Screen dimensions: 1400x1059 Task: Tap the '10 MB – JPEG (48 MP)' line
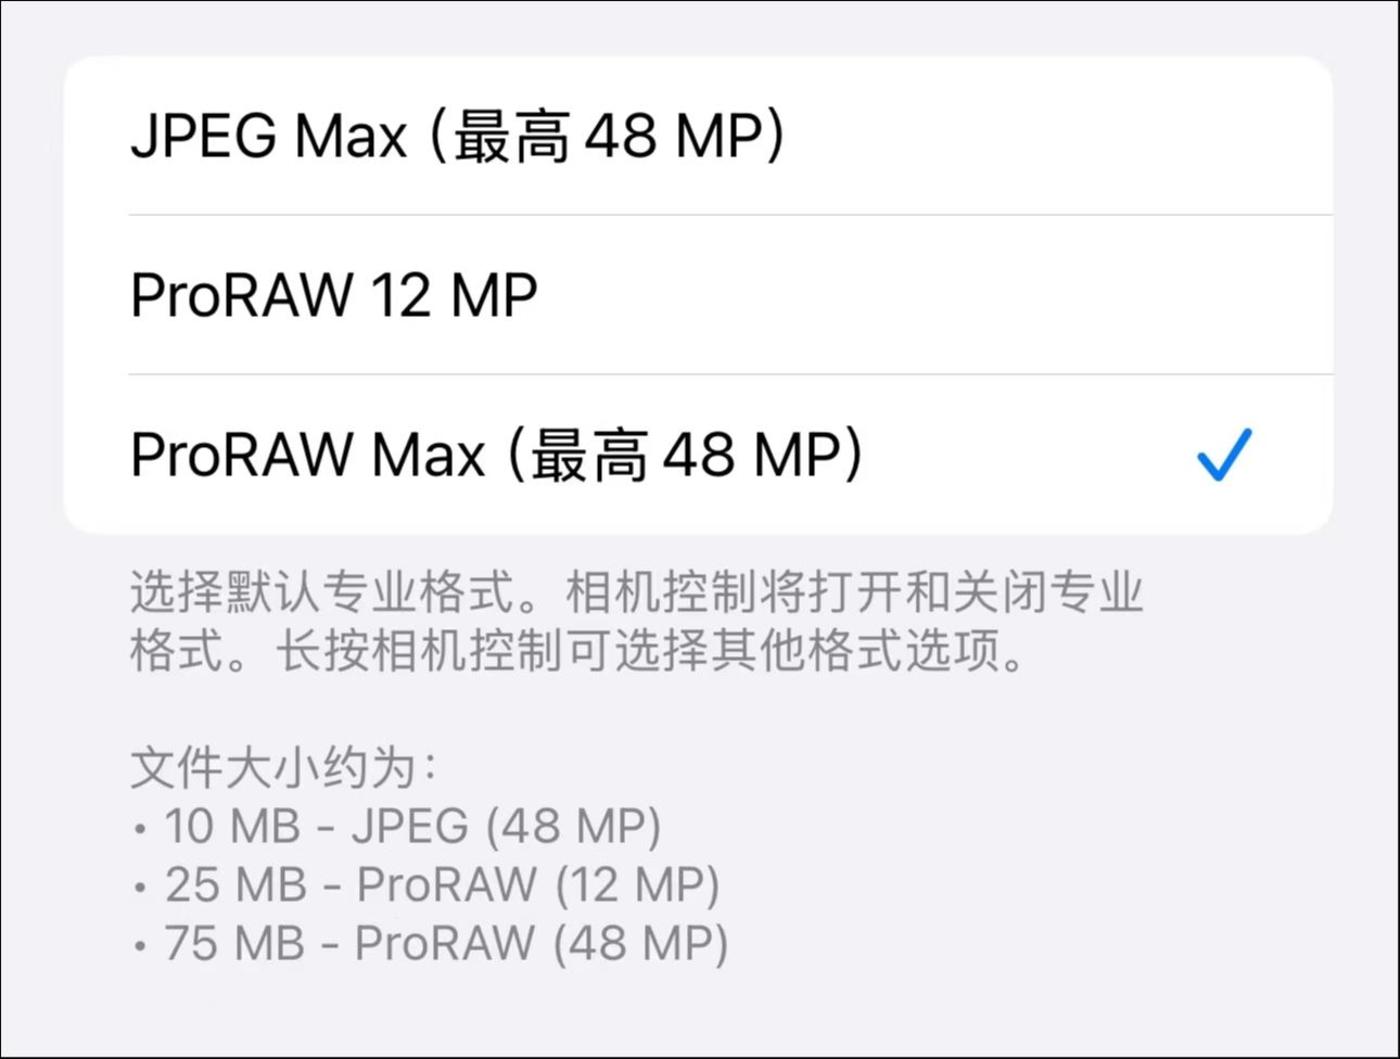[x=413, y=827]
